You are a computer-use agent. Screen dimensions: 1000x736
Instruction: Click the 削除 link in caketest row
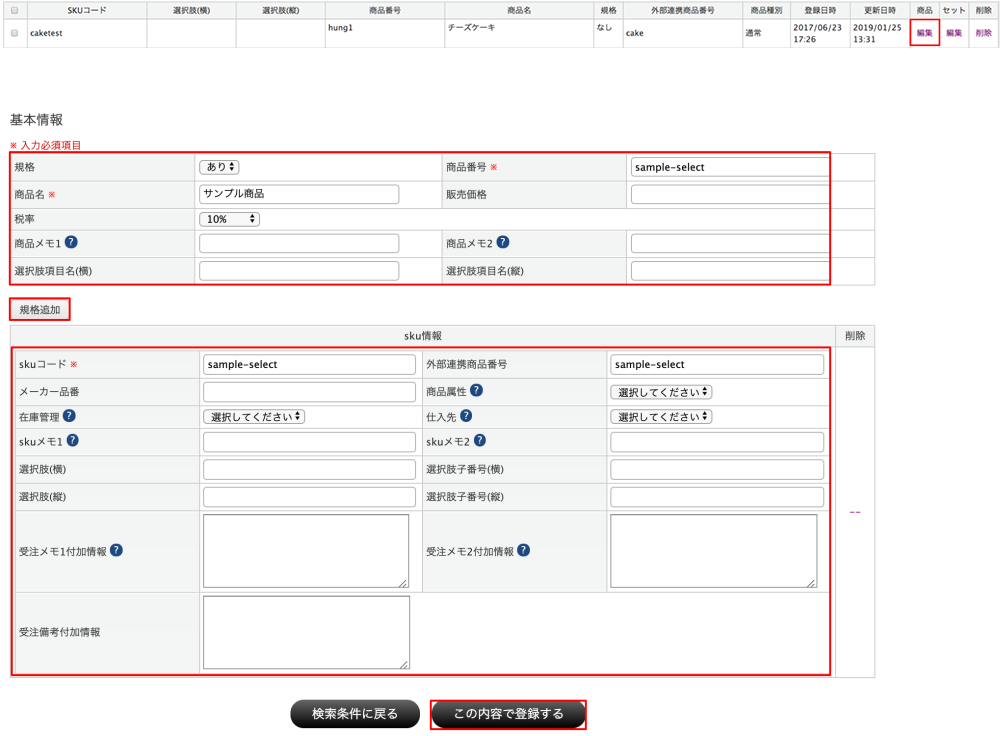[983, 33]
